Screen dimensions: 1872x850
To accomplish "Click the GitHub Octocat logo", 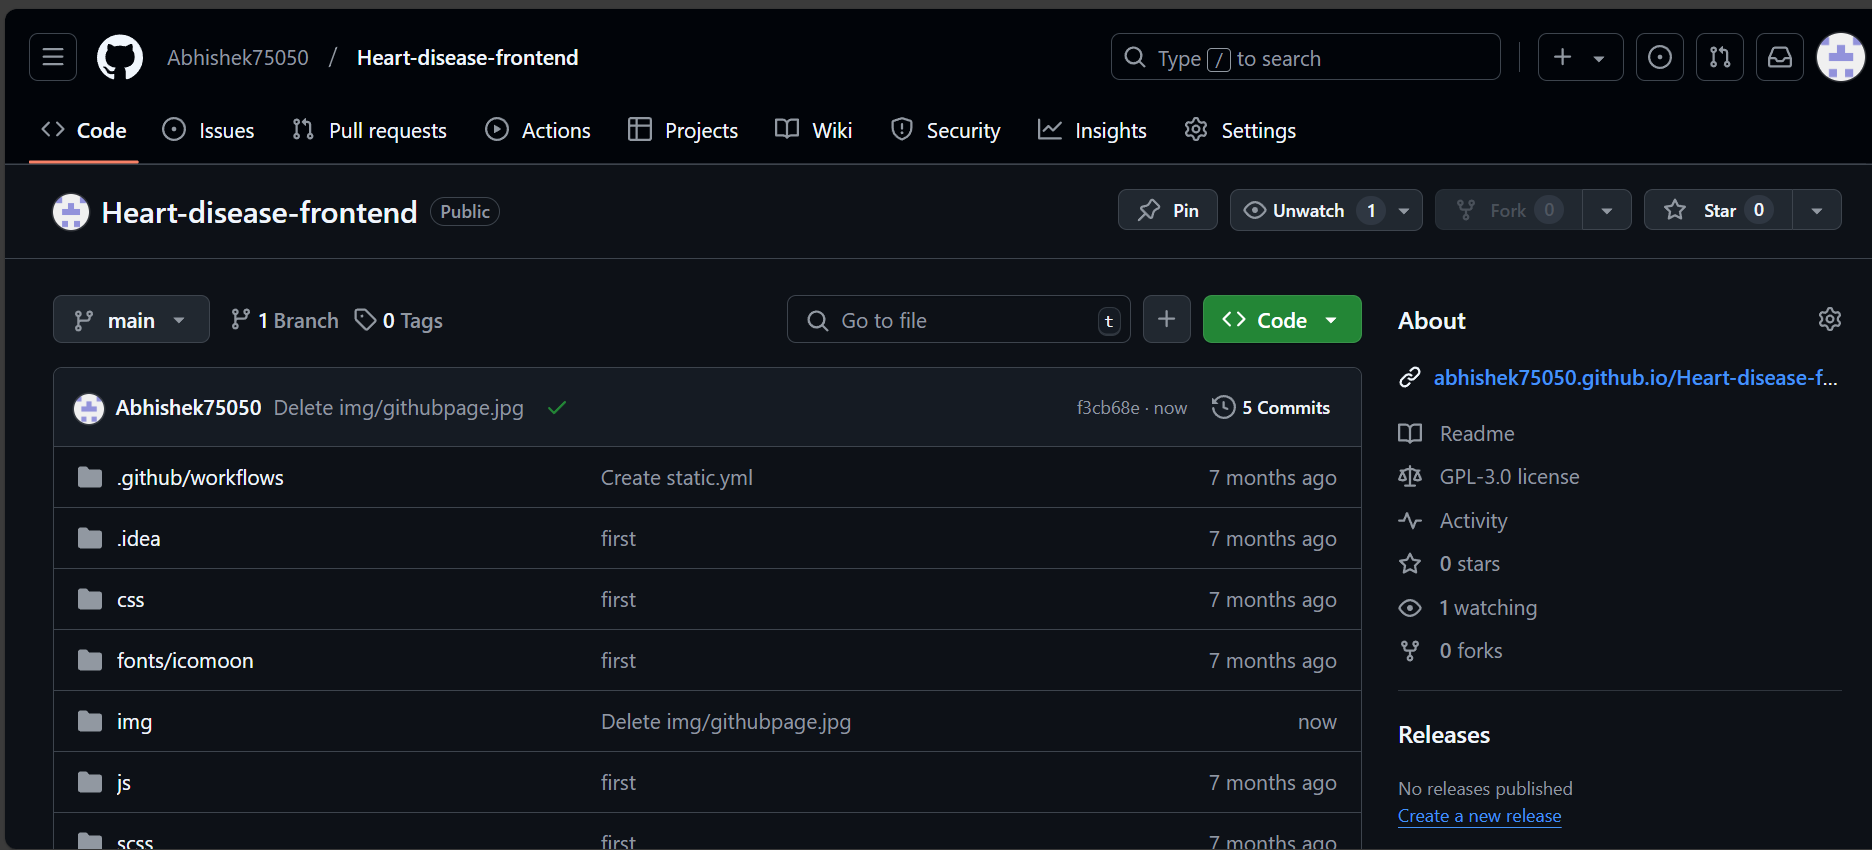I will click(120, 57).
